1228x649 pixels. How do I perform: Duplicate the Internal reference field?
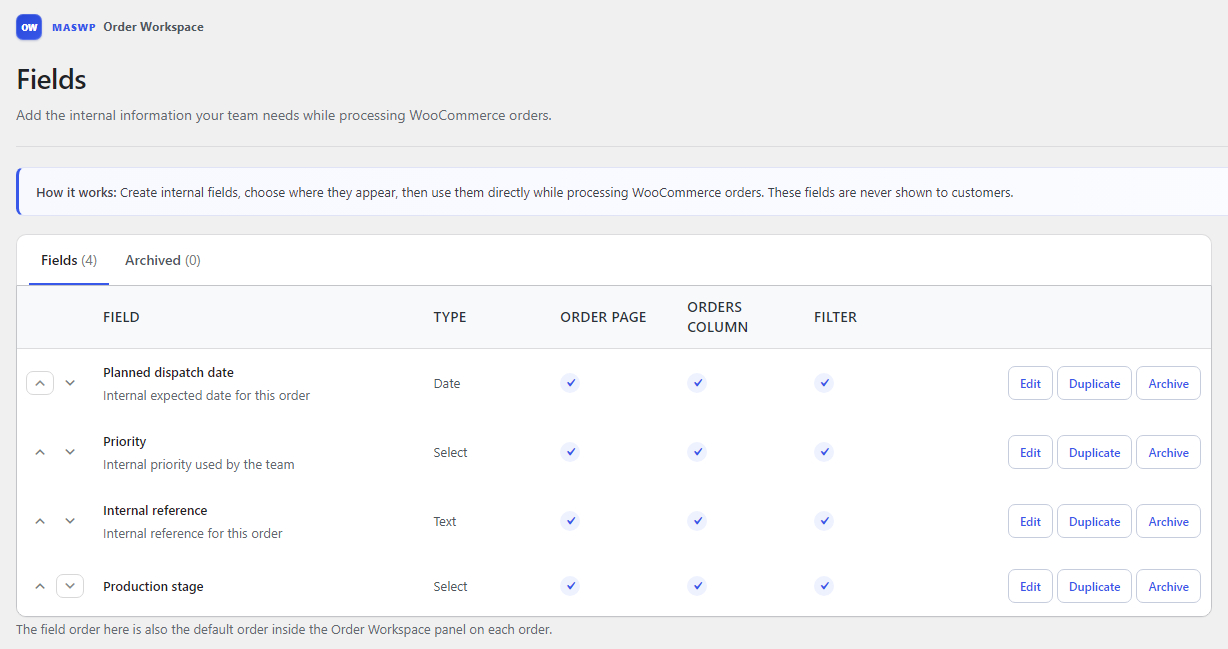1094,521
